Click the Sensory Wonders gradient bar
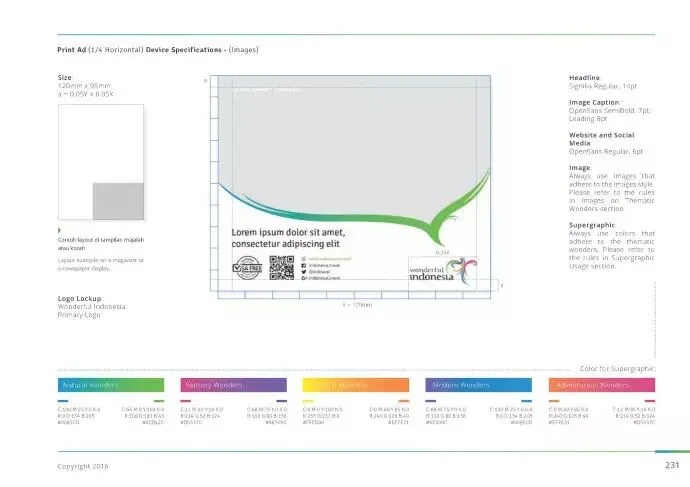The image size is (690, 487). tap(234, 385)
